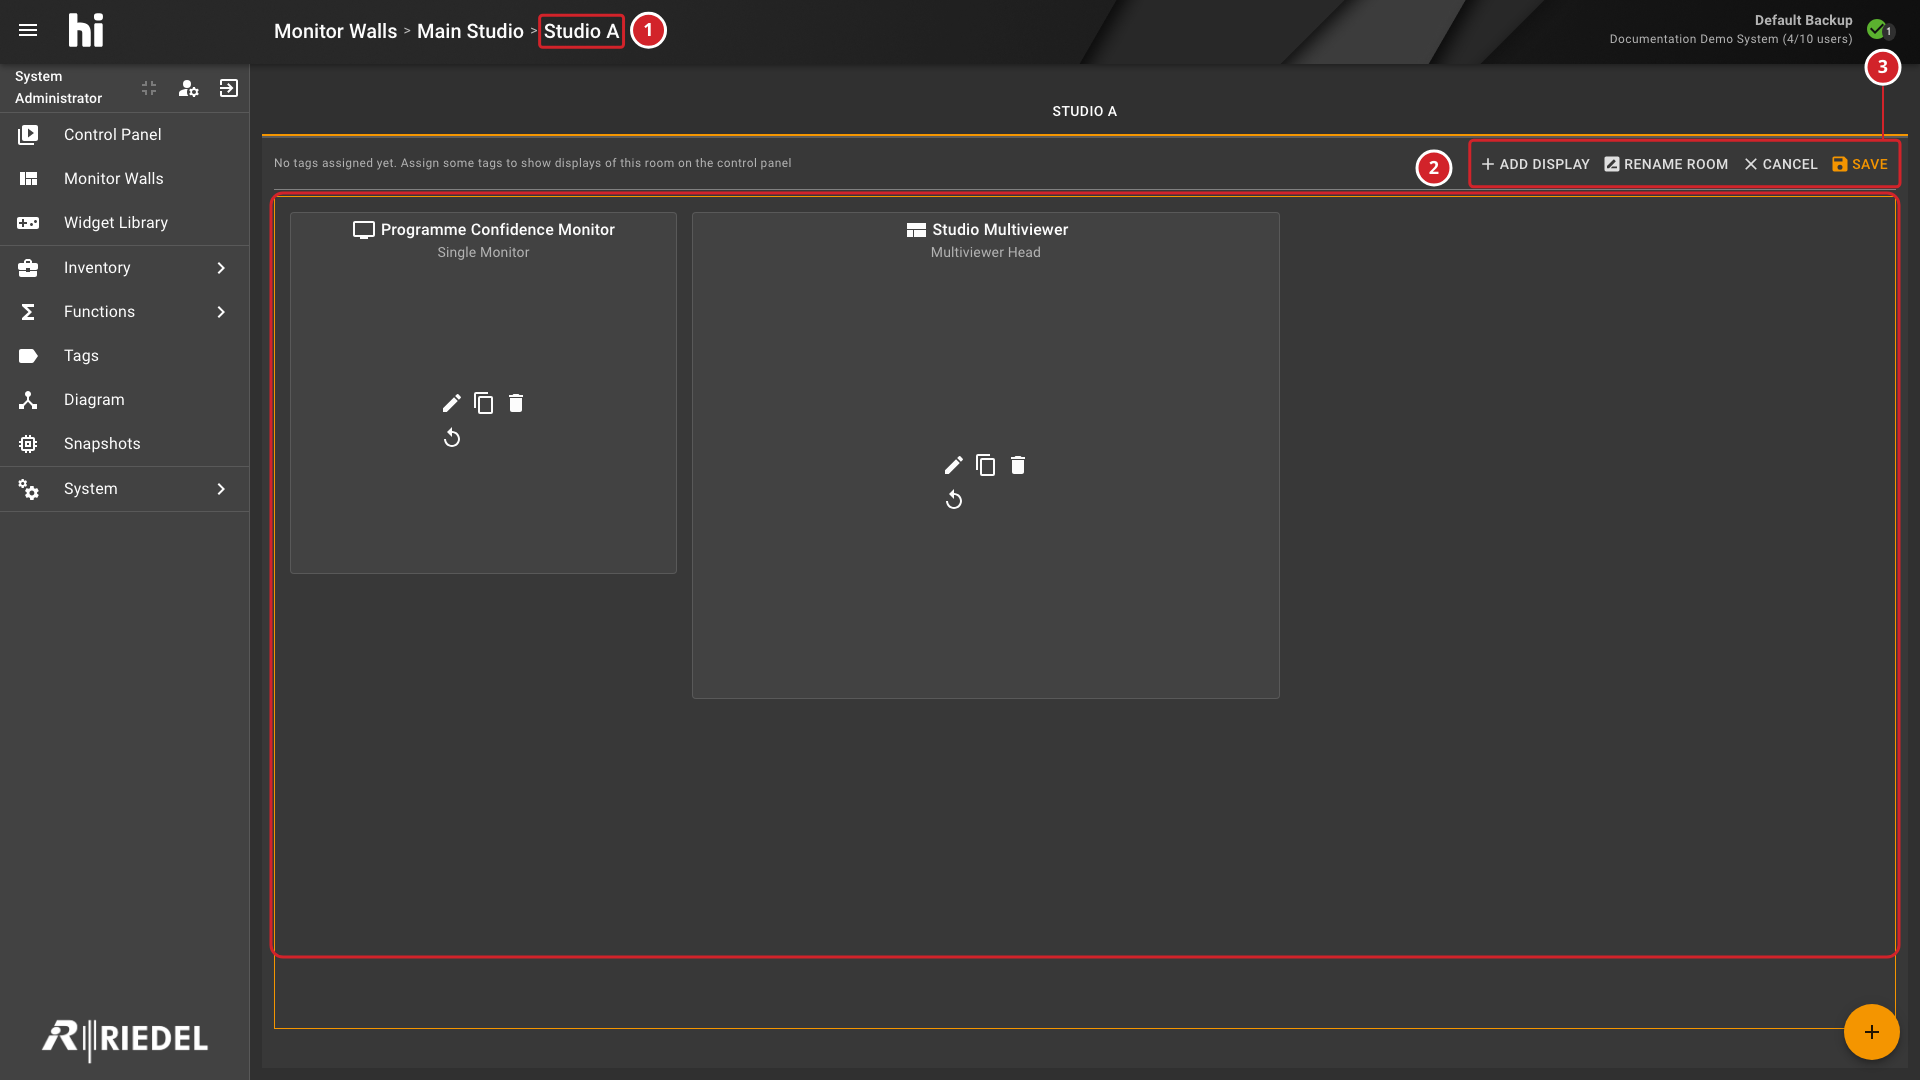Open Widget Library in sidebar
Image resolution: width=1920 pixels, height=1080 pixels.
[x=124, y=222]
